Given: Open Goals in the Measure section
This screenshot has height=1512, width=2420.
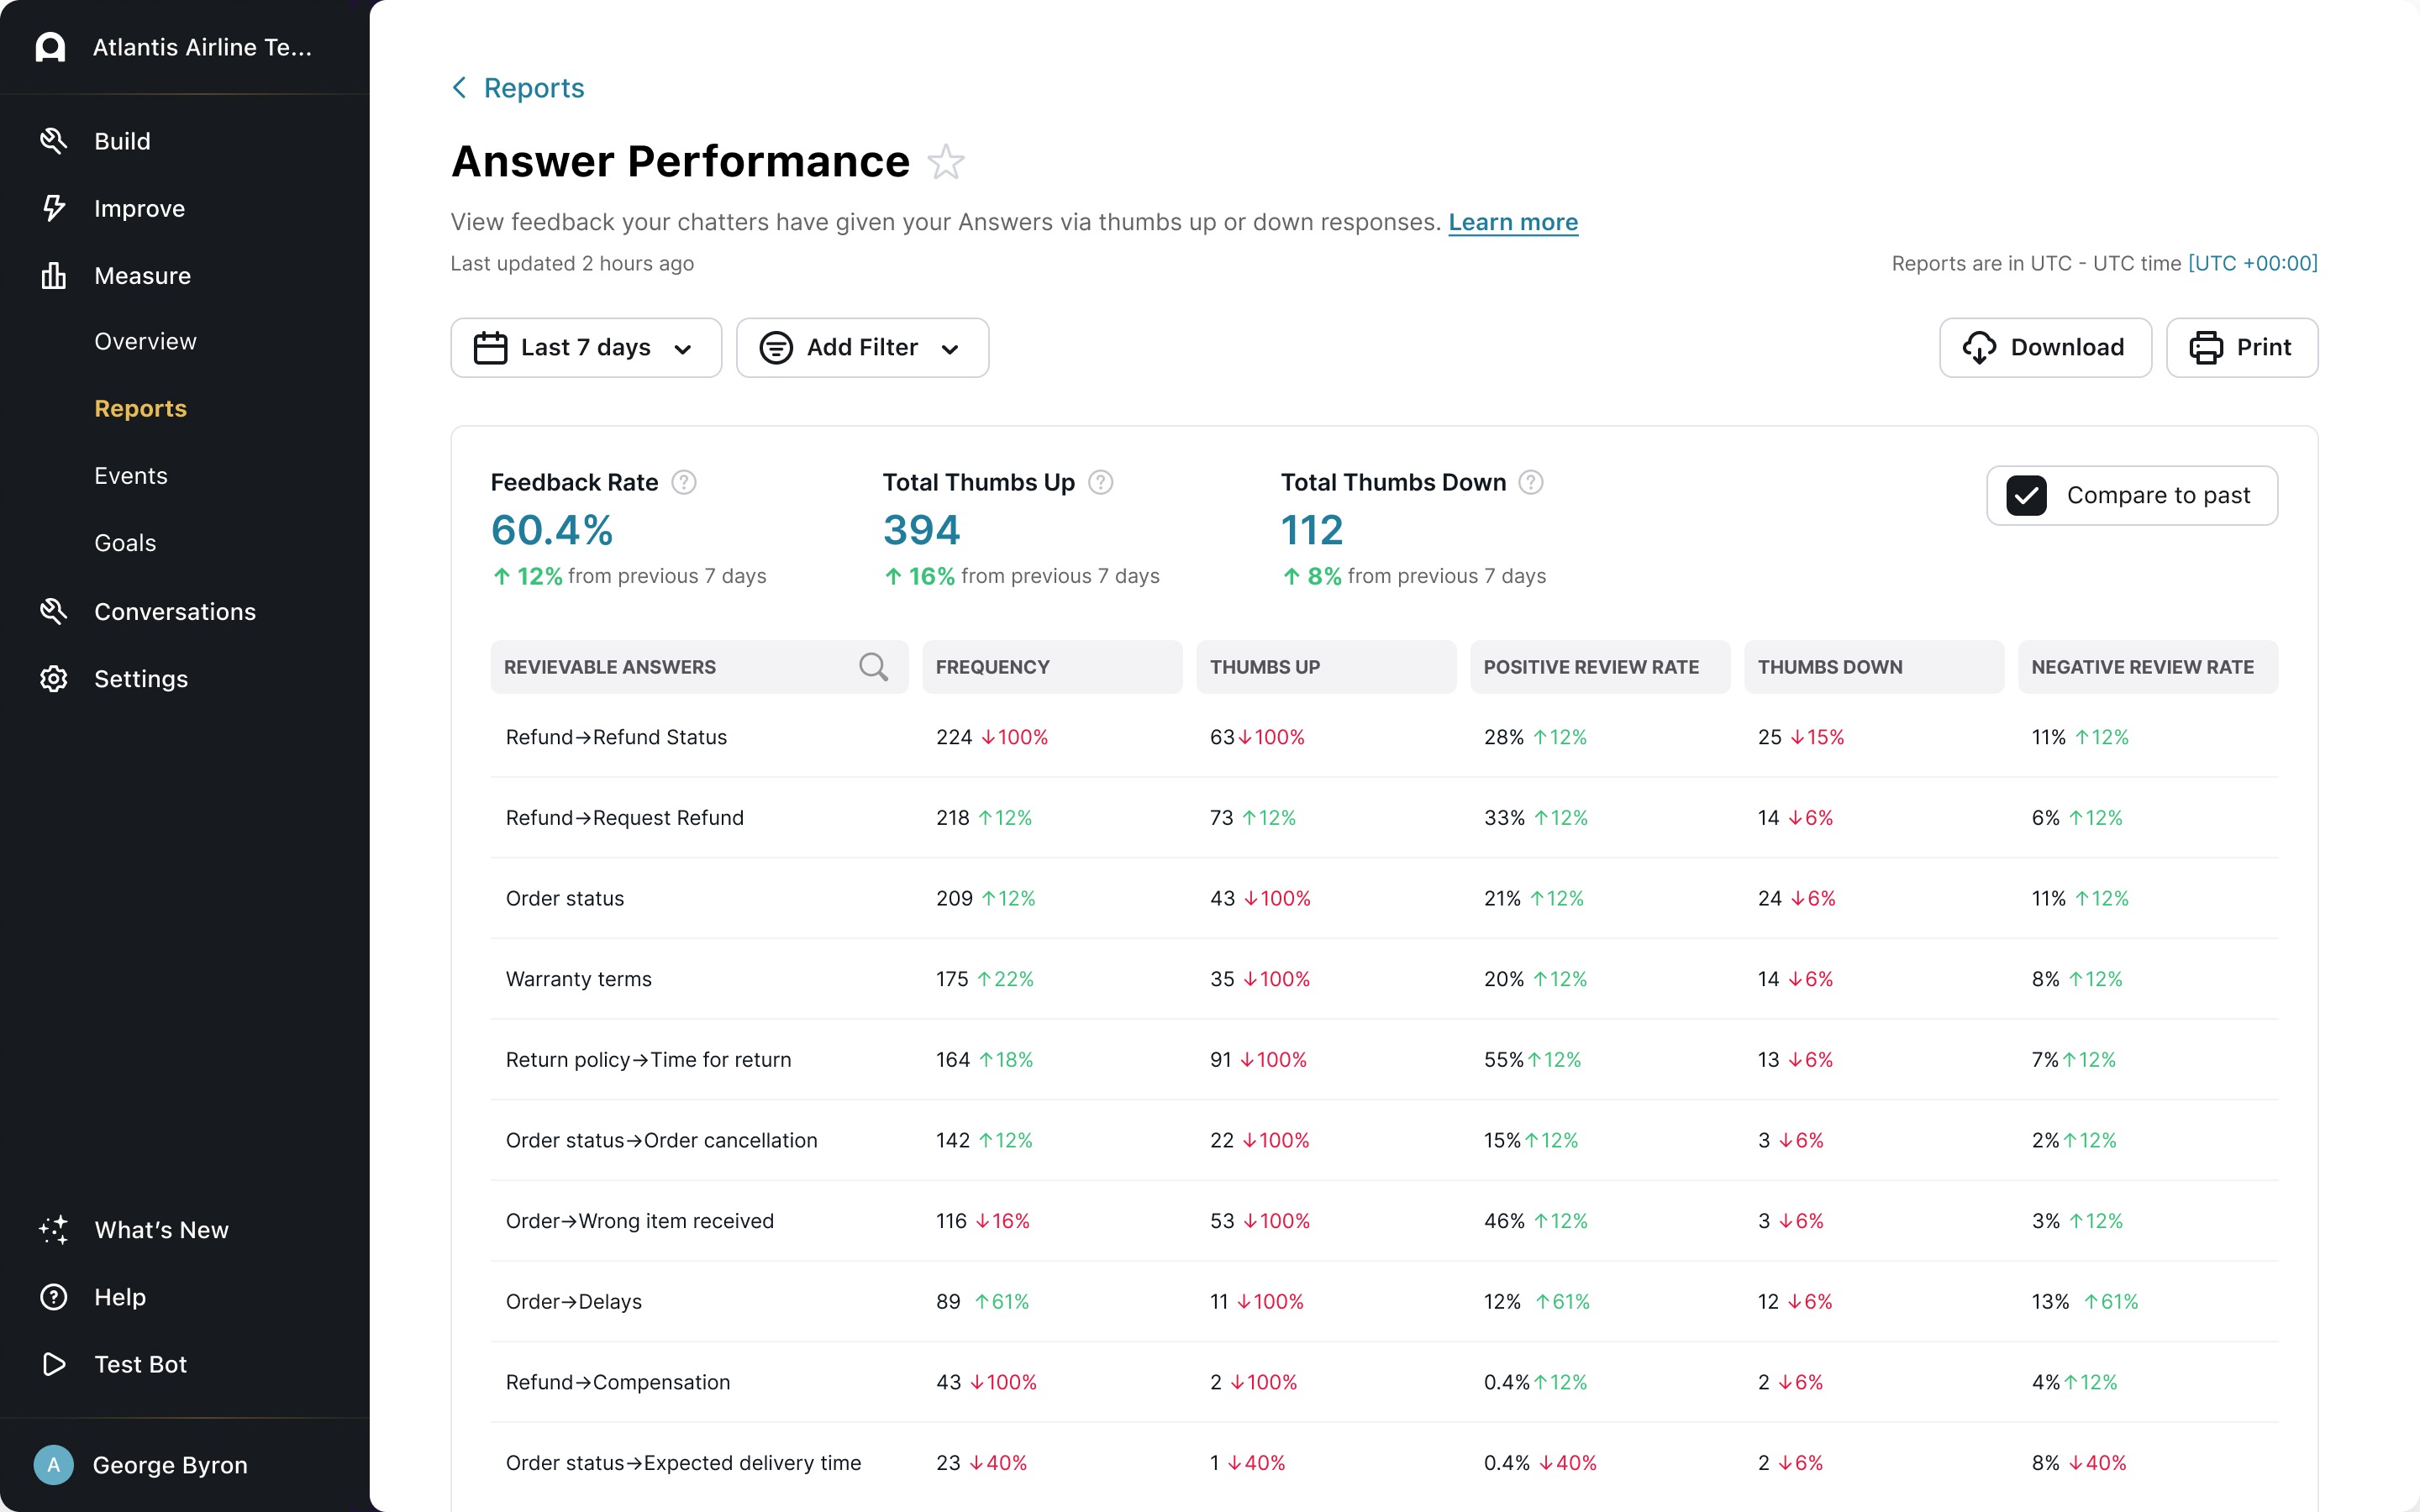Looking at the screenshot, I should 125,543.
